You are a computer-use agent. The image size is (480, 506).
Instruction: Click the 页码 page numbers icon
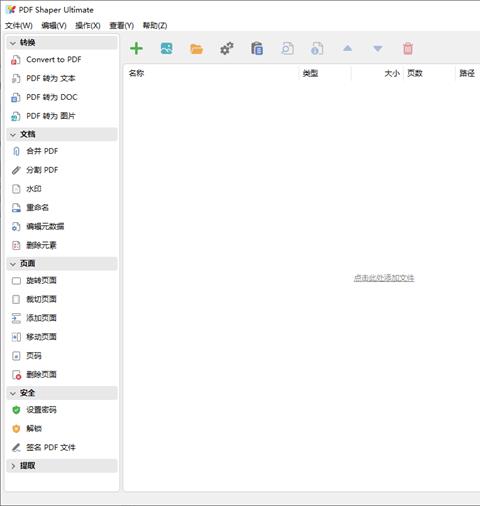coord(16,356)
